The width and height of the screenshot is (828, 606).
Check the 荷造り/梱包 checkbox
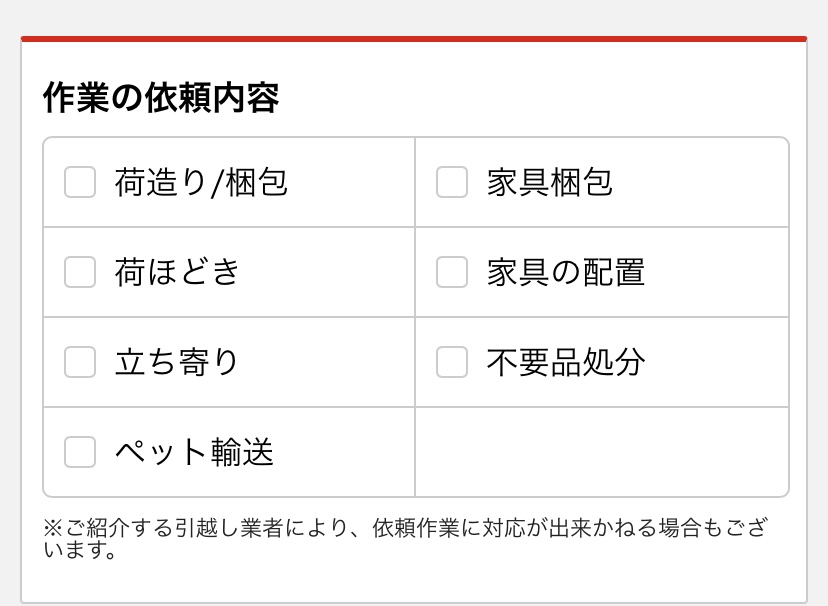point(80,182)
